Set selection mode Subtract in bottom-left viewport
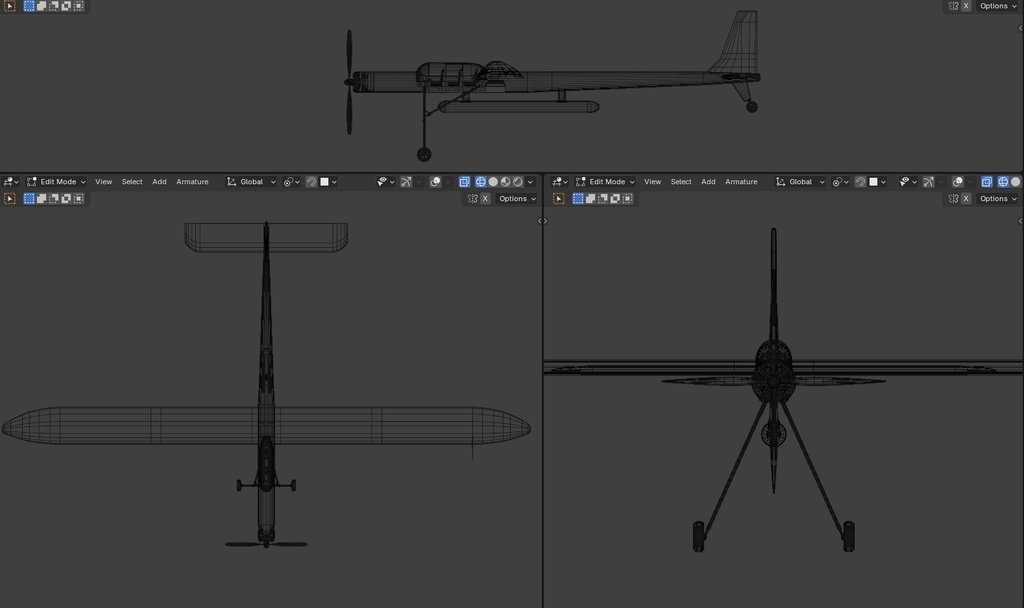The image size is (1024, 608). pyautogui.click(x=54, y=199)
